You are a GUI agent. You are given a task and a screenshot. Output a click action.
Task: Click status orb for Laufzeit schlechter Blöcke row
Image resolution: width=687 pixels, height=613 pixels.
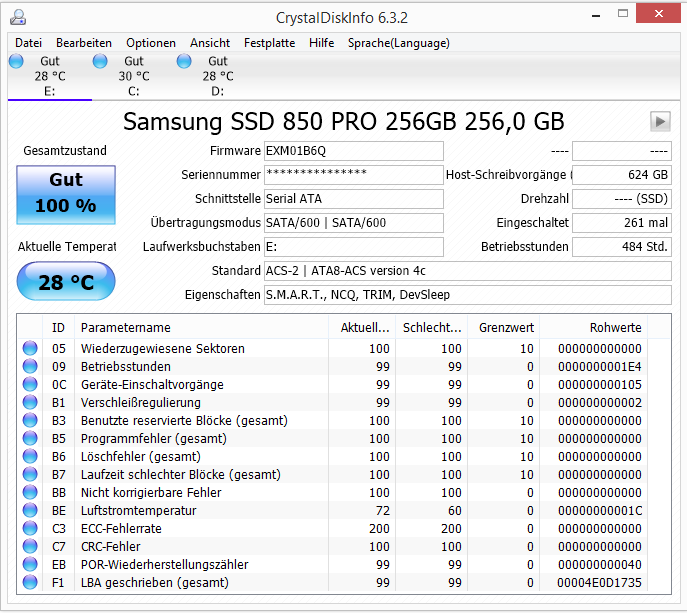30,474
